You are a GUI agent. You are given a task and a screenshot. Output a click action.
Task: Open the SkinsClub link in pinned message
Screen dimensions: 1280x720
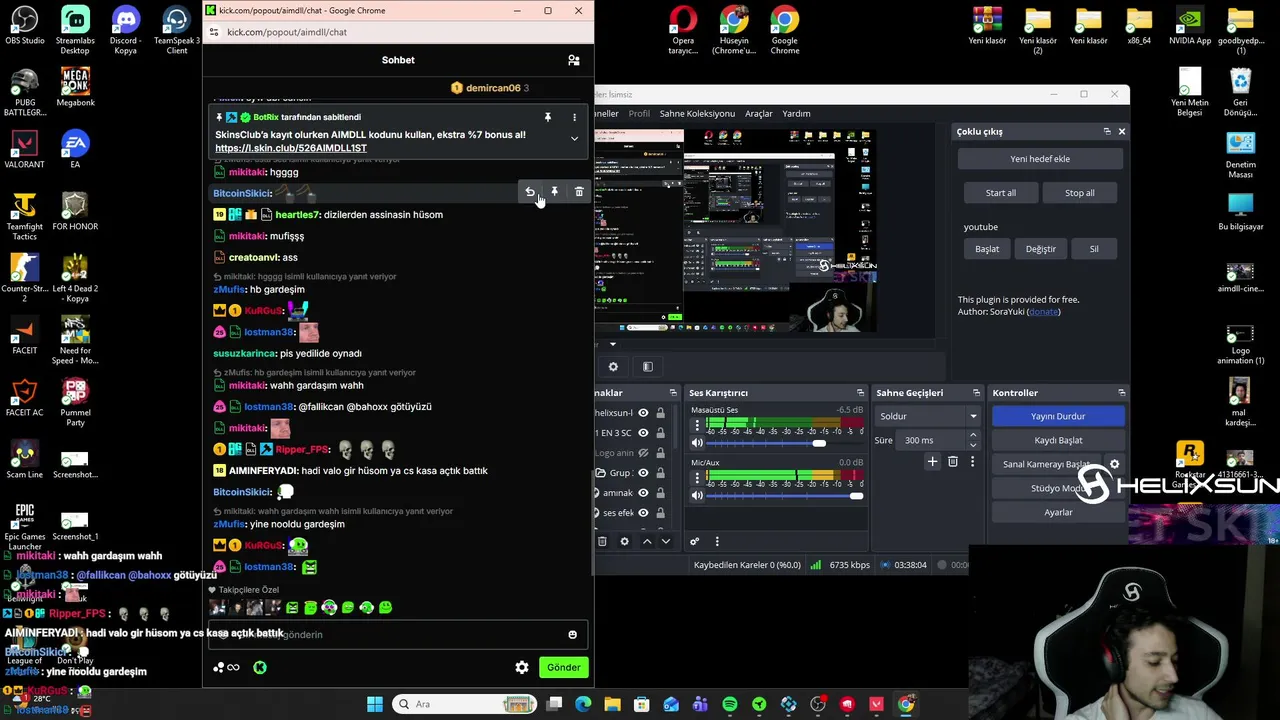click(291, 148)
